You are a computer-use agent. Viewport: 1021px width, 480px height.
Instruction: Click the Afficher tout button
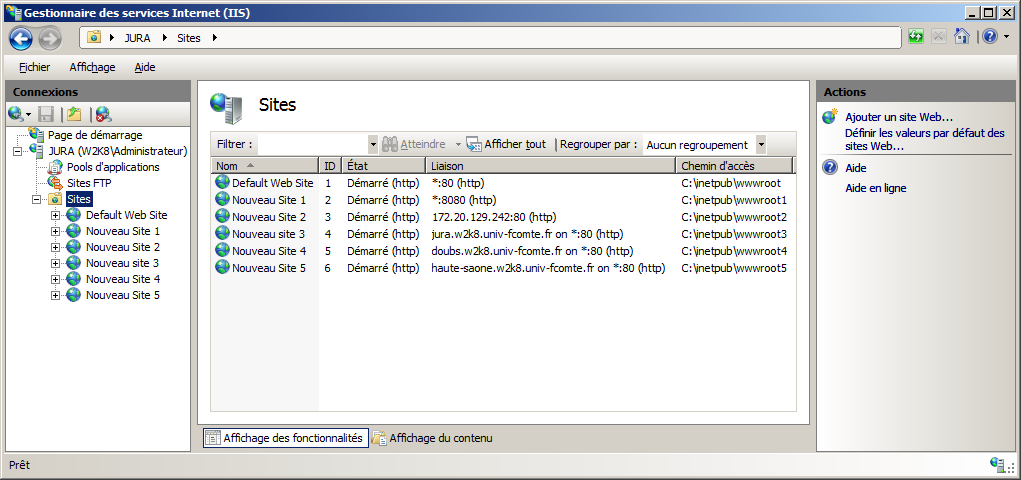[x=506, y=144]
